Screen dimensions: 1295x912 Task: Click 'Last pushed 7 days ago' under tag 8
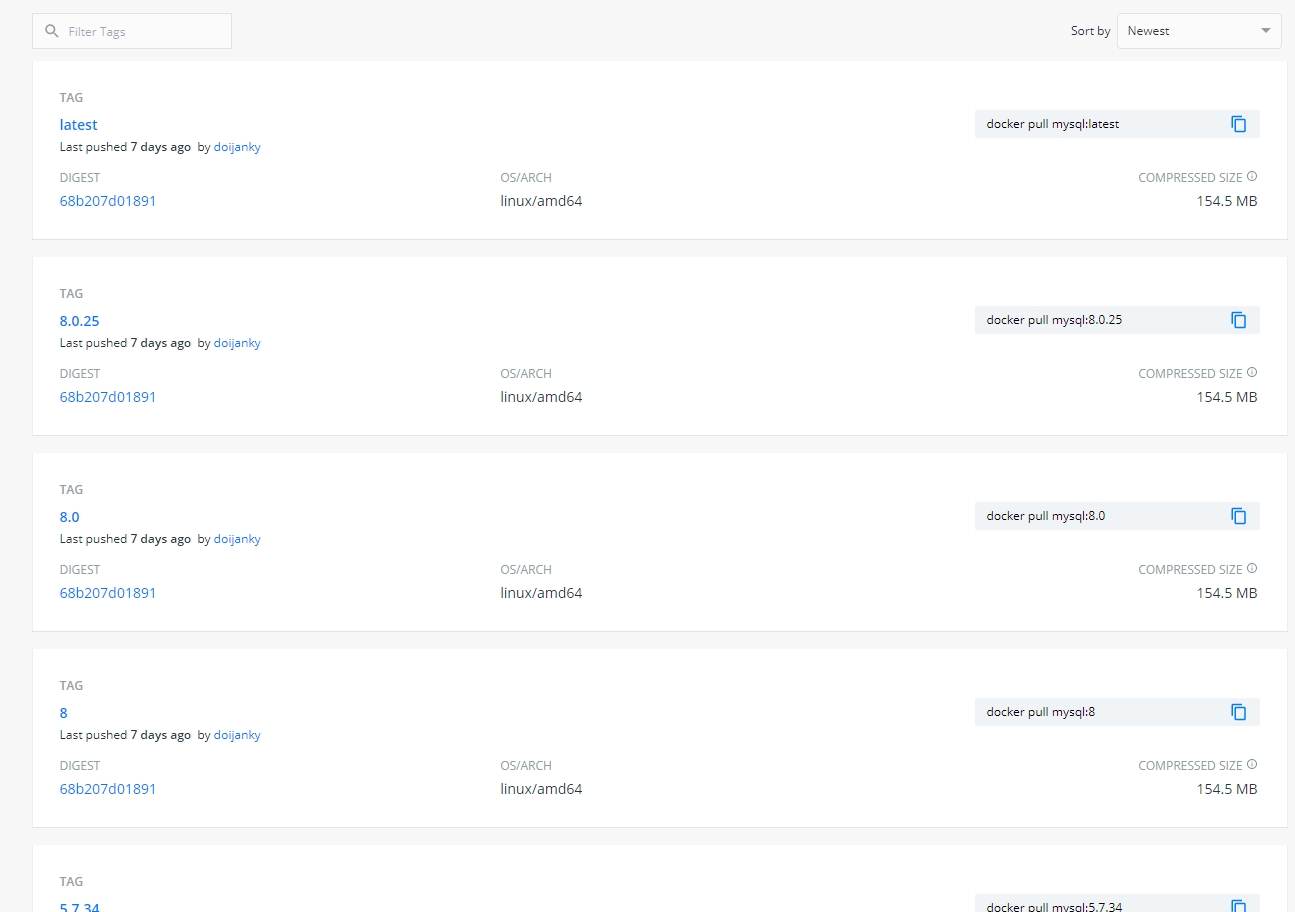(125, 735)
